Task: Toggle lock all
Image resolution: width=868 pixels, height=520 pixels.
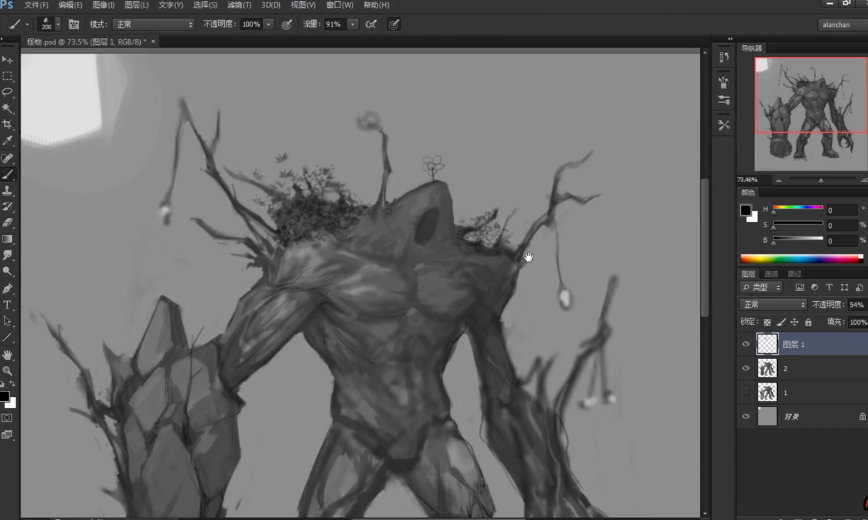Action: [808, 322]
